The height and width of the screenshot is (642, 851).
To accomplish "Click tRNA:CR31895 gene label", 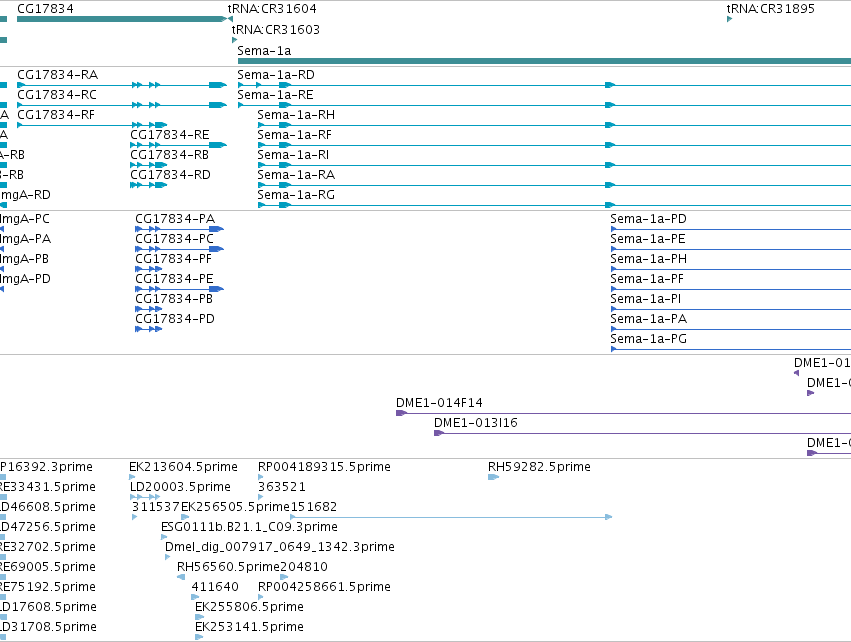I will pyautogui.click(x=771, y=9).
